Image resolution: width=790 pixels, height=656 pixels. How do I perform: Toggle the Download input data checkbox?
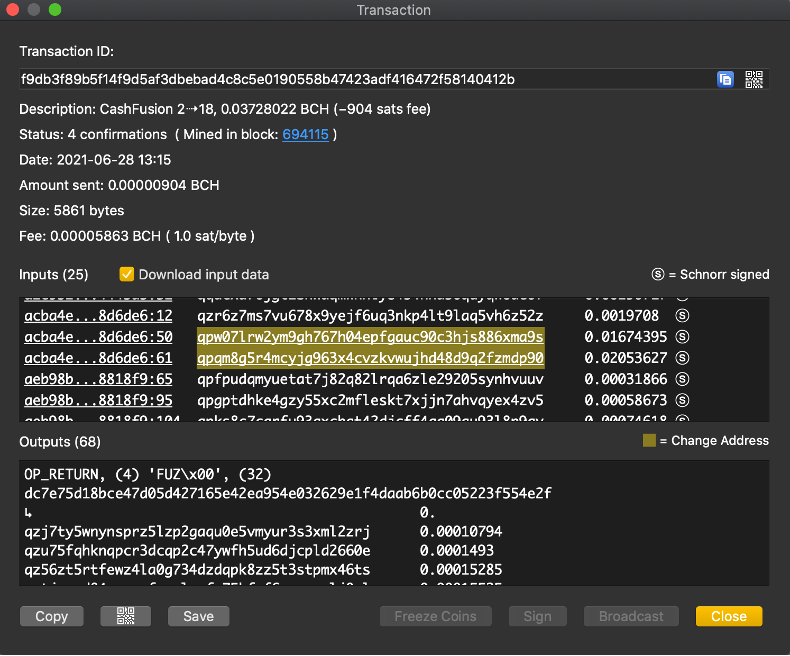point(127,274)
